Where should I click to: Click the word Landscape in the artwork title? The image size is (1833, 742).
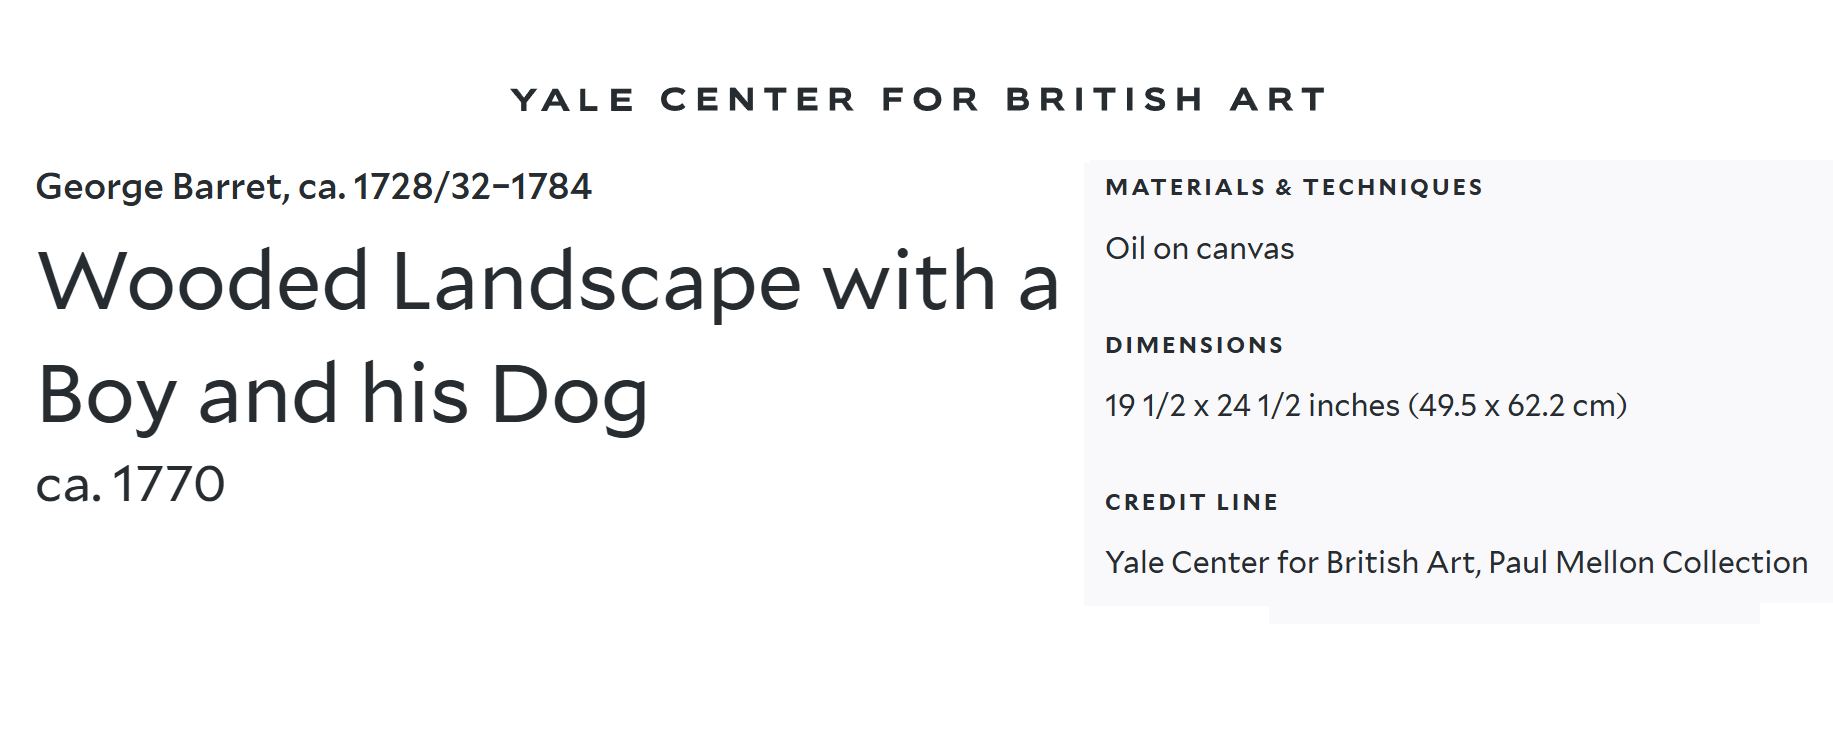click(596, 282)
